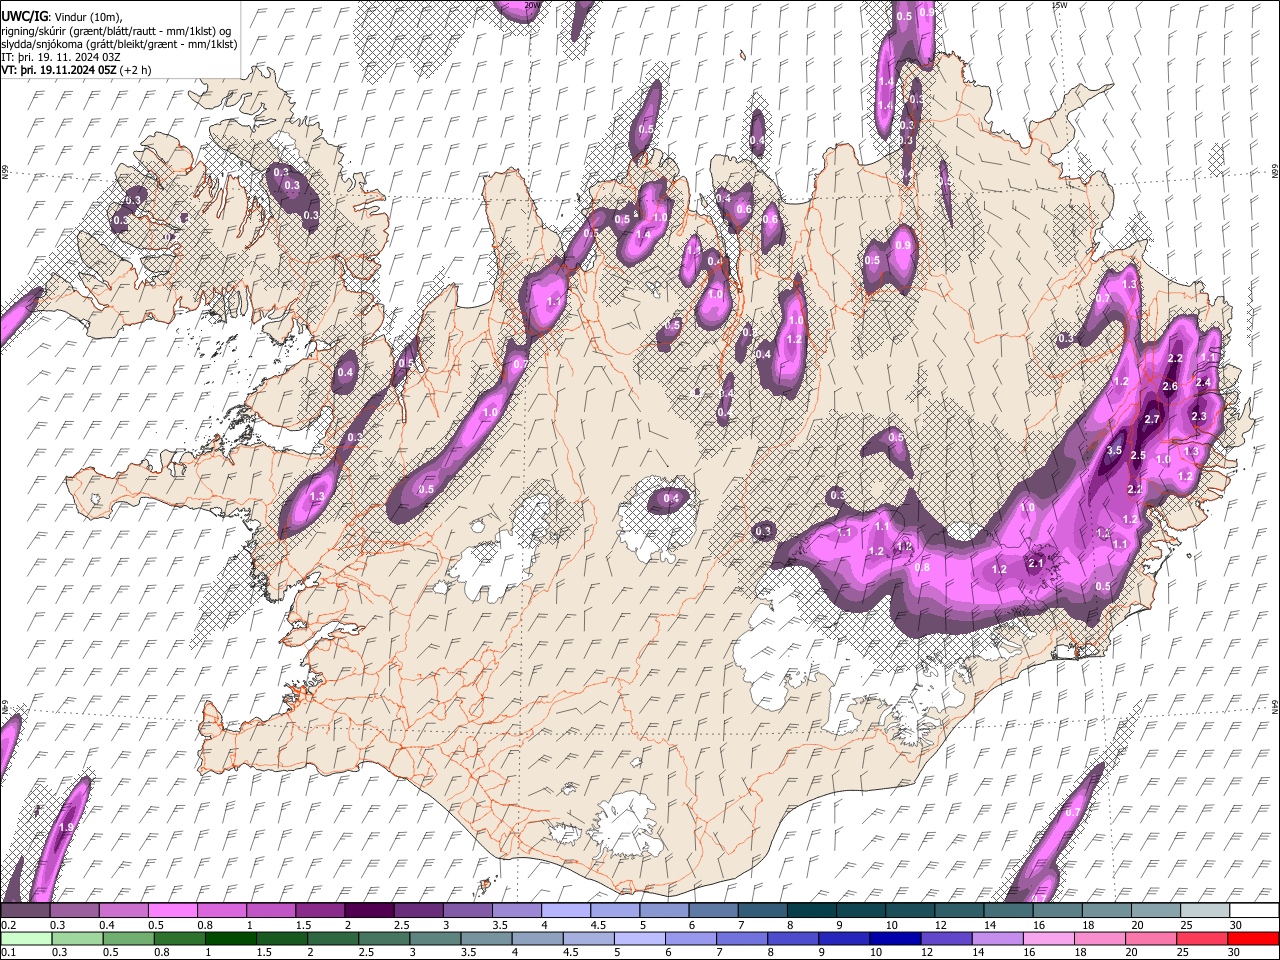Click lower legend swatch starting at 20
1280x960 pixels.
pyautogui.click(x=1152, y=938)
